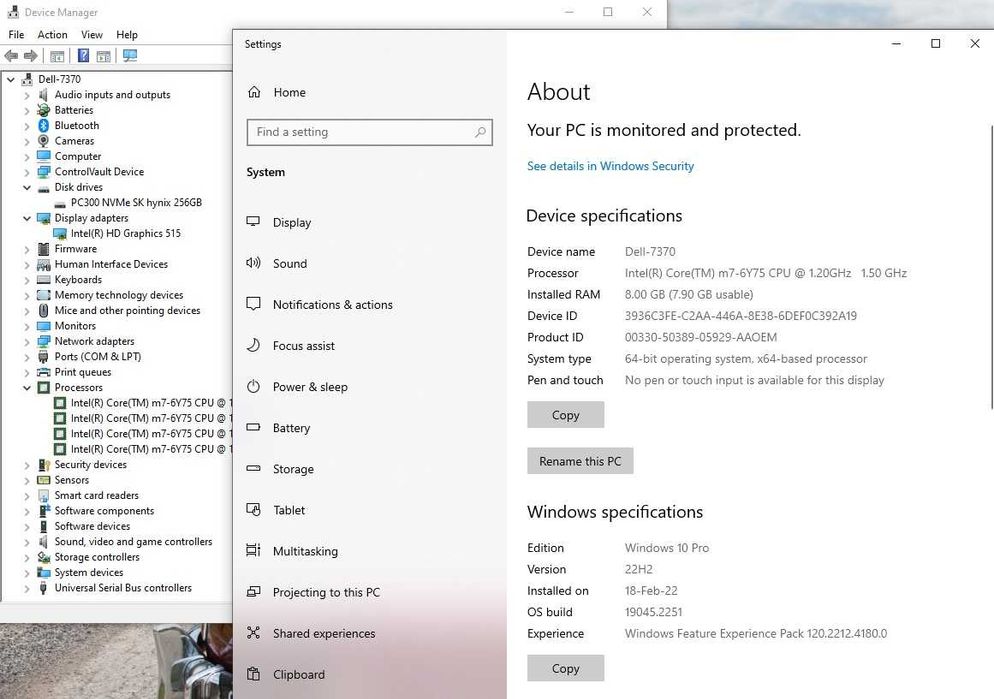Viewport: 994px width, 699px height.
Task: Collapse the Display adapters node
Action: tap(27, 218)
